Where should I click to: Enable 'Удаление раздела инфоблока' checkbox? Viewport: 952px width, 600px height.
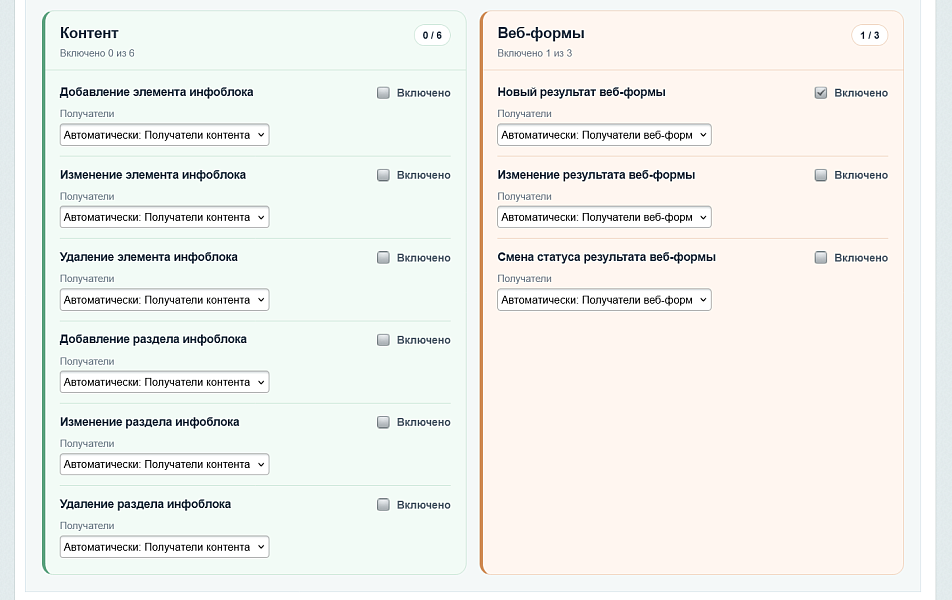click(x=383, y=505)
